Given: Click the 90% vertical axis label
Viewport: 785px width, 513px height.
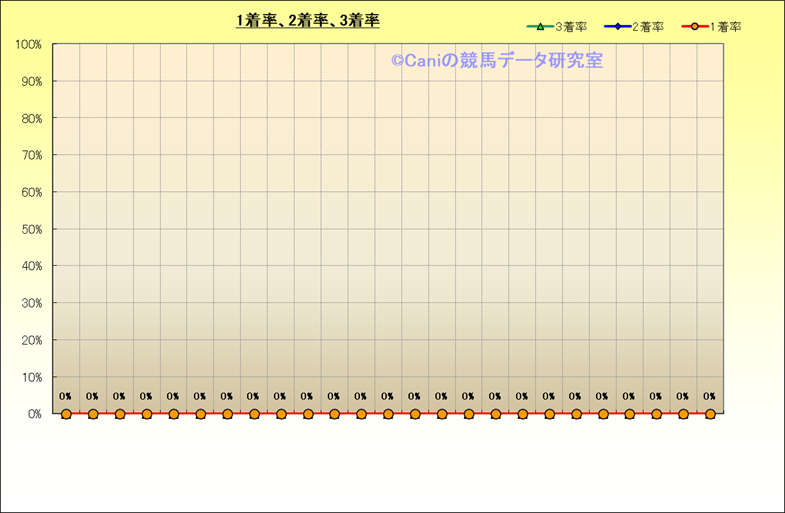Looking at the screenshot, I should [x=30, y=82].
